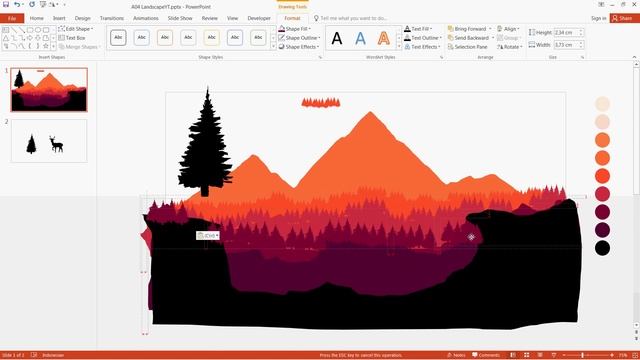Open the Rotate dropdown
640x360 pixels.
tap(510, 47)
